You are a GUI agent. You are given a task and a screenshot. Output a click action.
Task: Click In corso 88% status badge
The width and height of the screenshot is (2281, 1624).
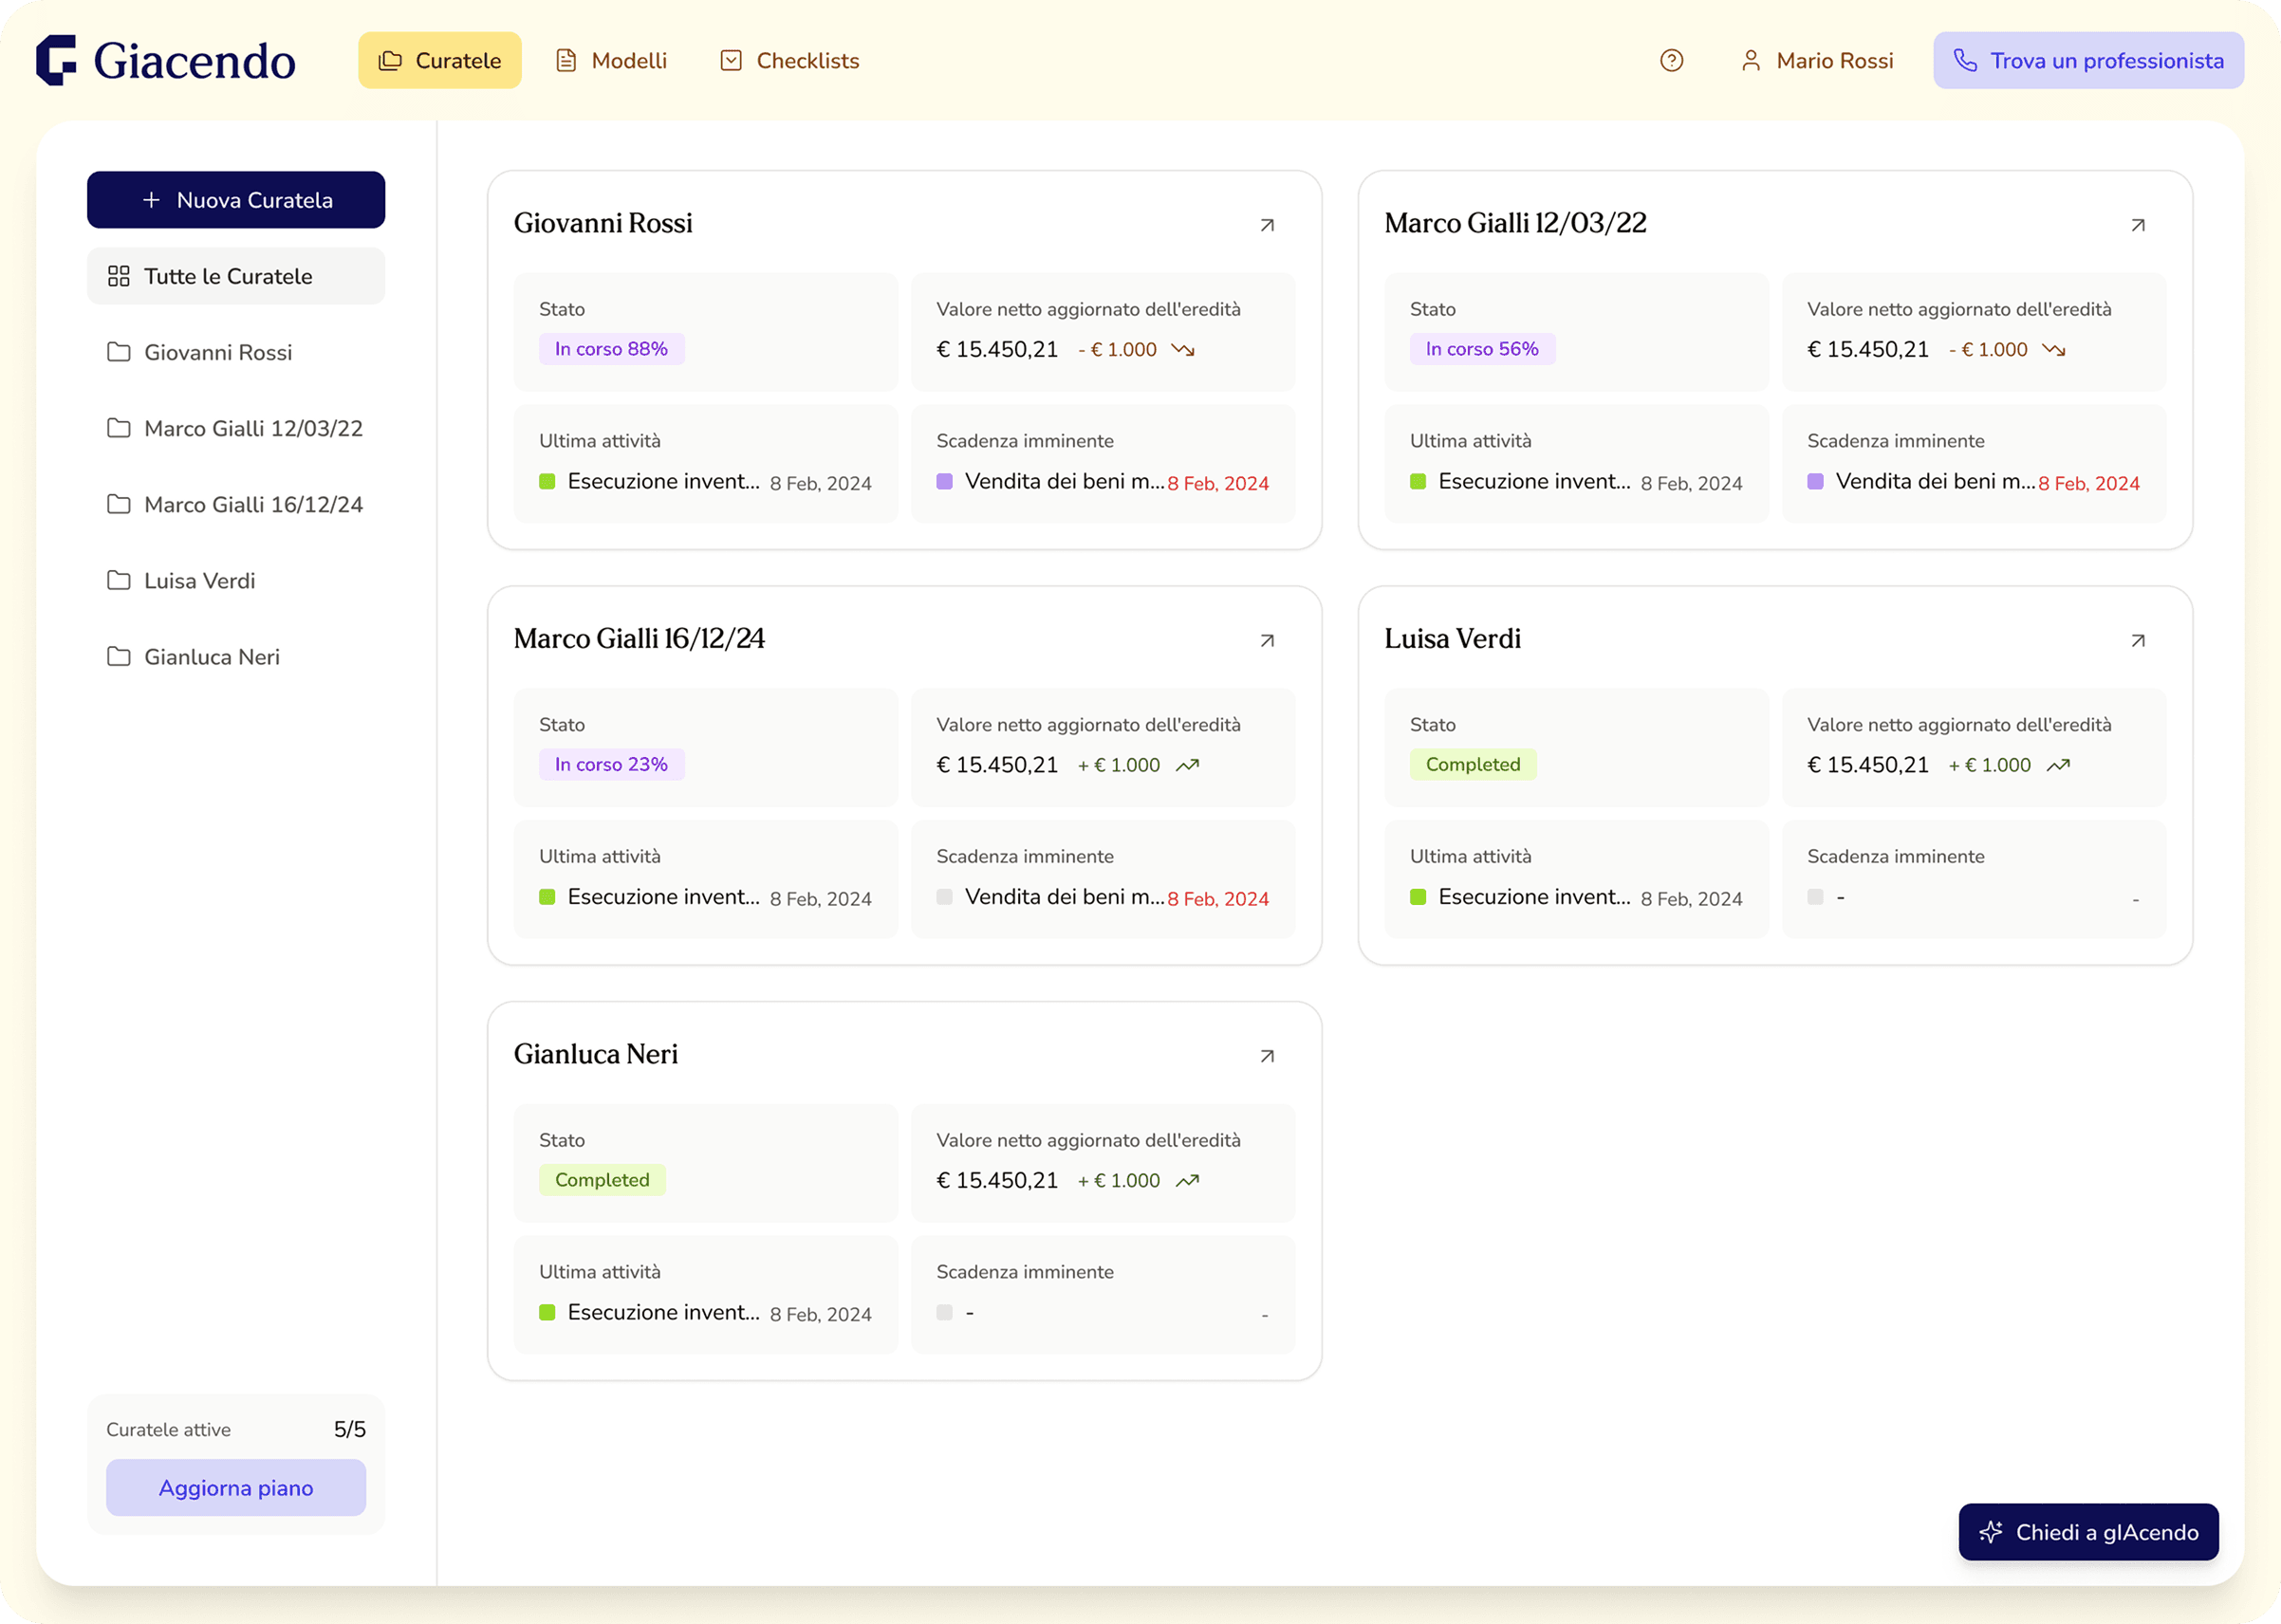point(611,349)
